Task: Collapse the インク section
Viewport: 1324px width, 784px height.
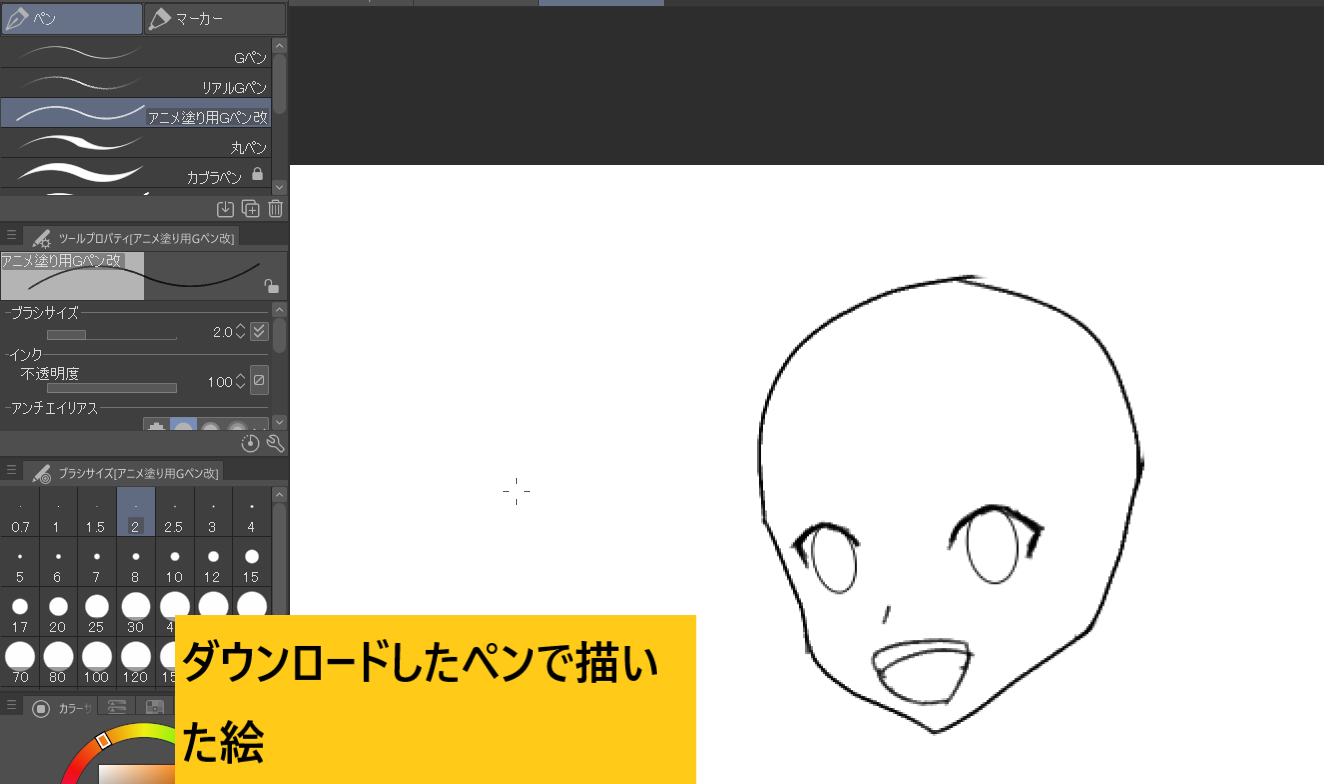Action: point(8,353)
